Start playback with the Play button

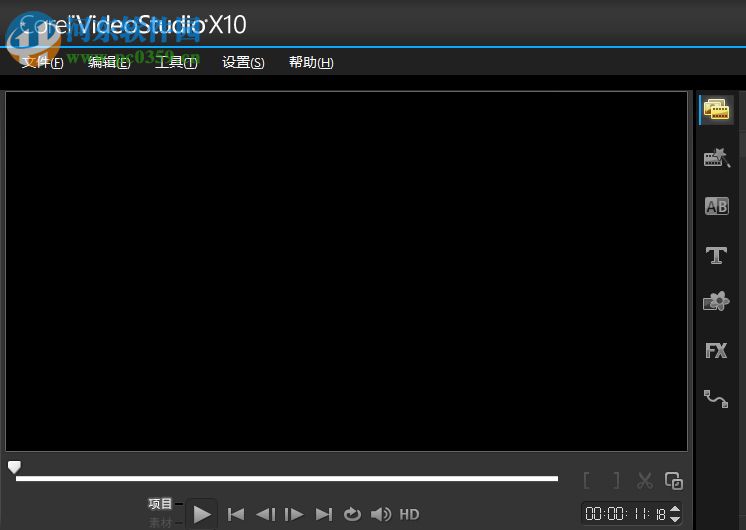[202, 514]
